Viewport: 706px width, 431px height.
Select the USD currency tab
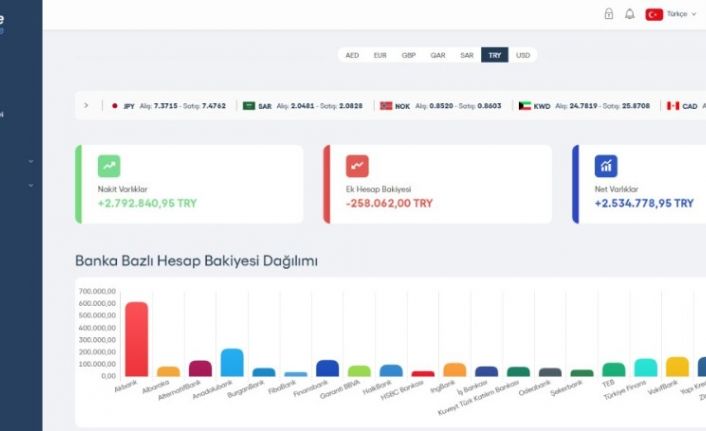click(x=523, y=55)
